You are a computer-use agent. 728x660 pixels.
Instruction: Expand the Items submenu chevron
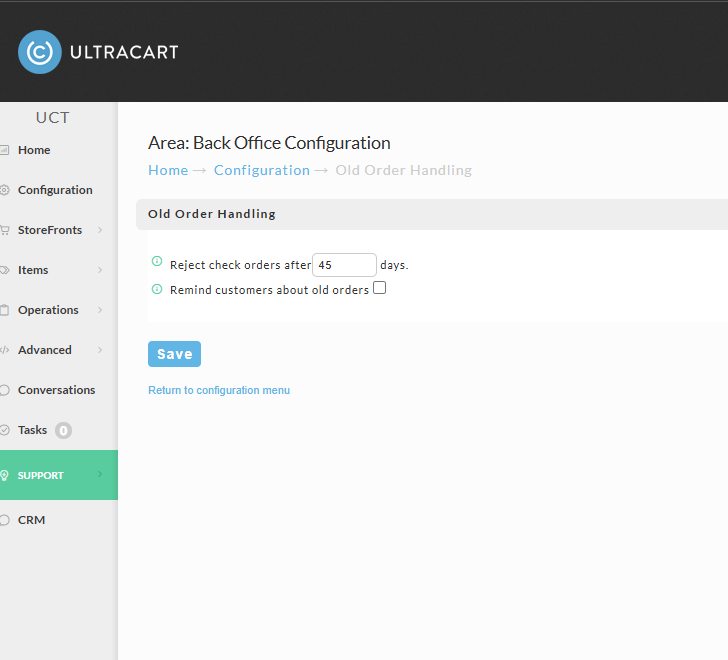[100, 270]
